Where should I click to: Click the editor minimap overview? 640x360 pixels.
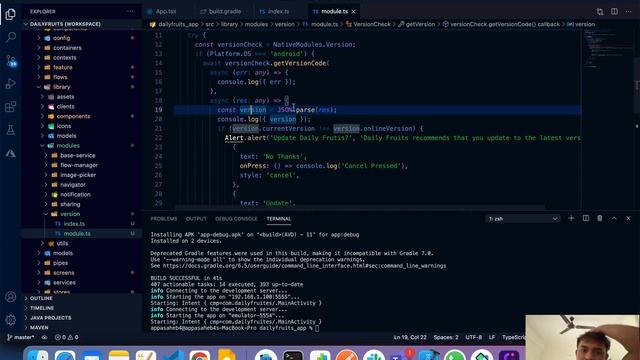[x=607, y=49]
